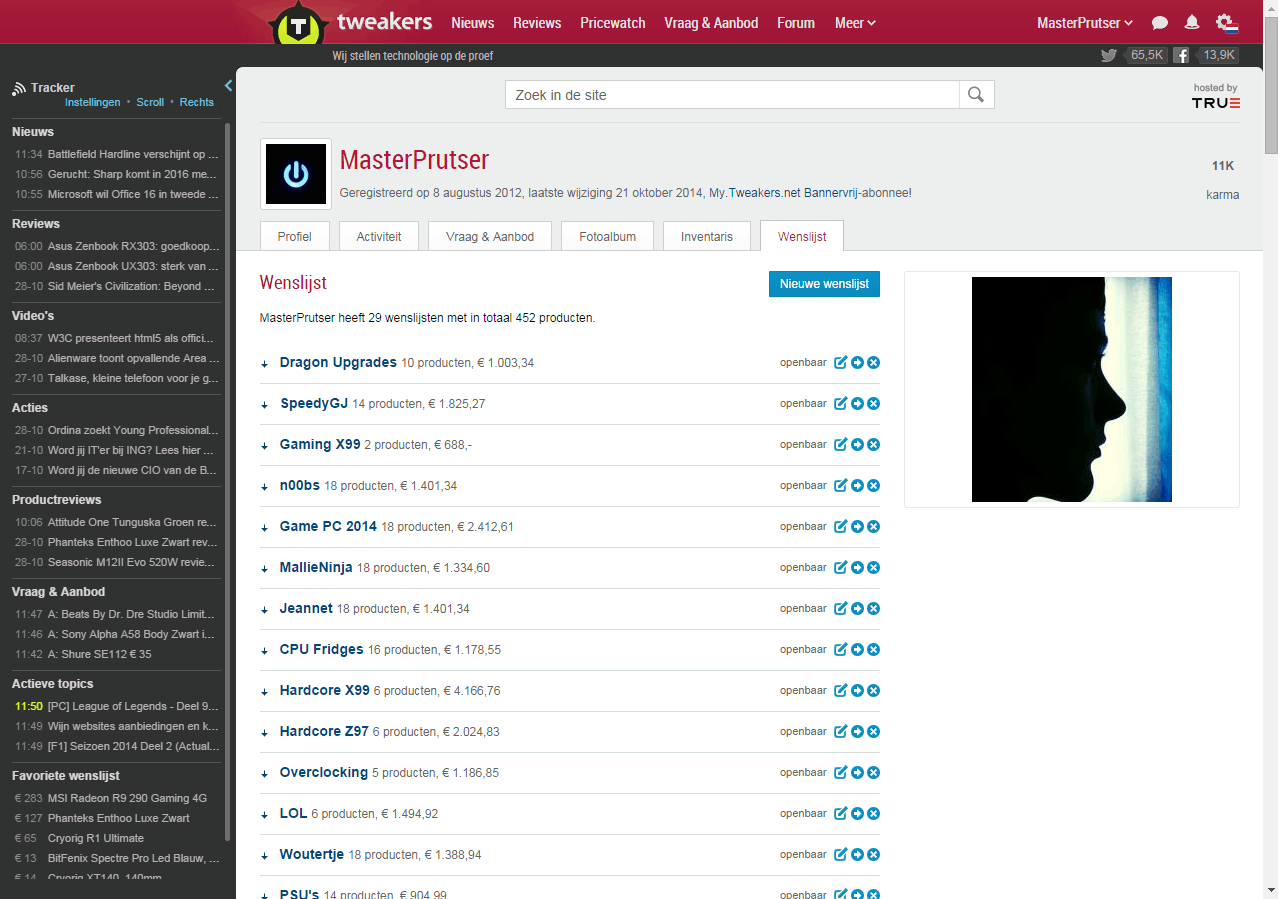Edit the Game PC 2014 wishlist
Image resolution: width=1278 pixels, height=899 pixels.
[x=841, y=526]
